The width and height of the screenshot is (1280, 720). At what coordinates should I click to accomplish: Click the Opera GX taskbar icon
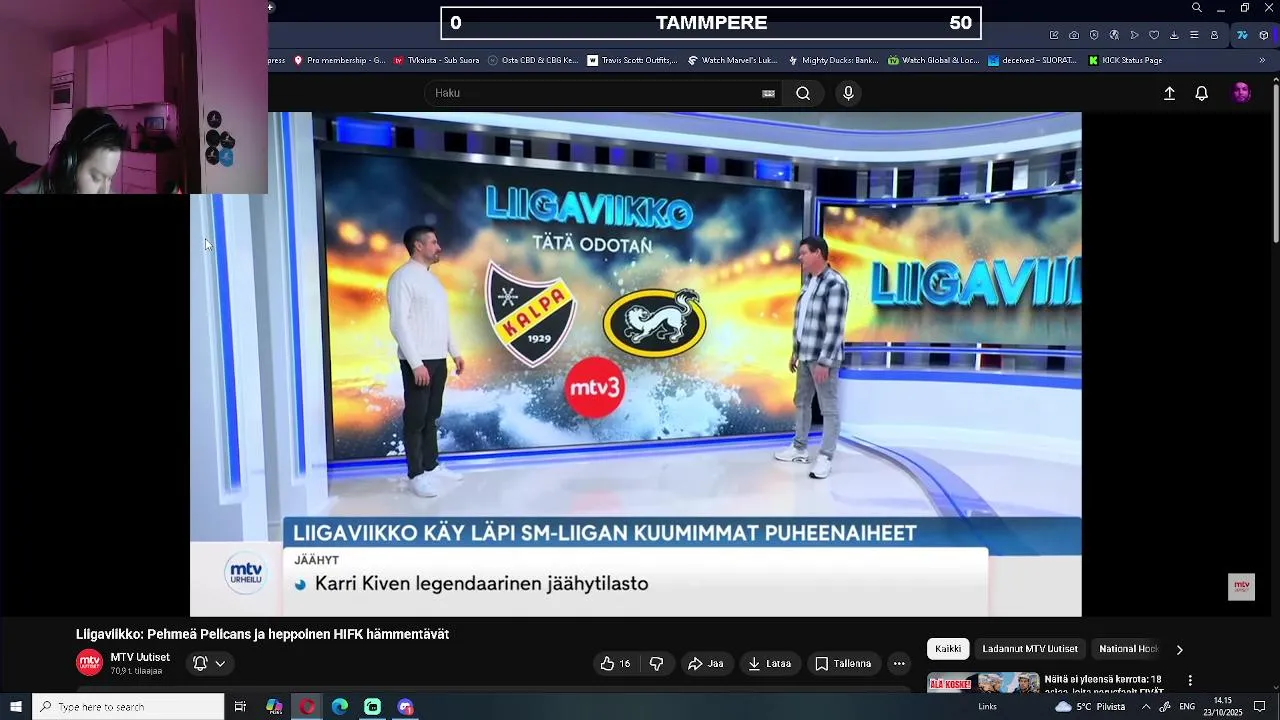click(307, 707)
